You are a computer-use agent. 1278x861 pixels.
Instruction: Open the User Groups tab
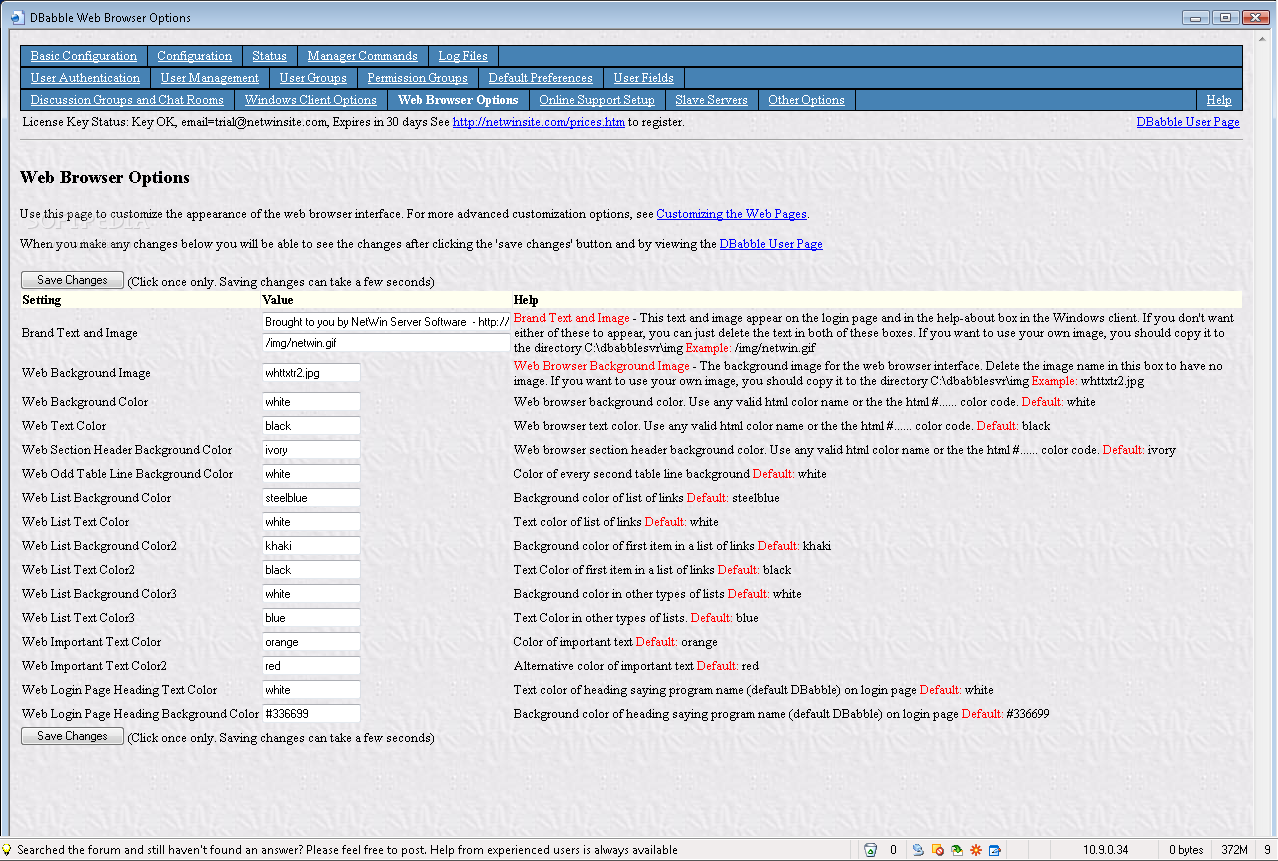[x=313, y=78]
